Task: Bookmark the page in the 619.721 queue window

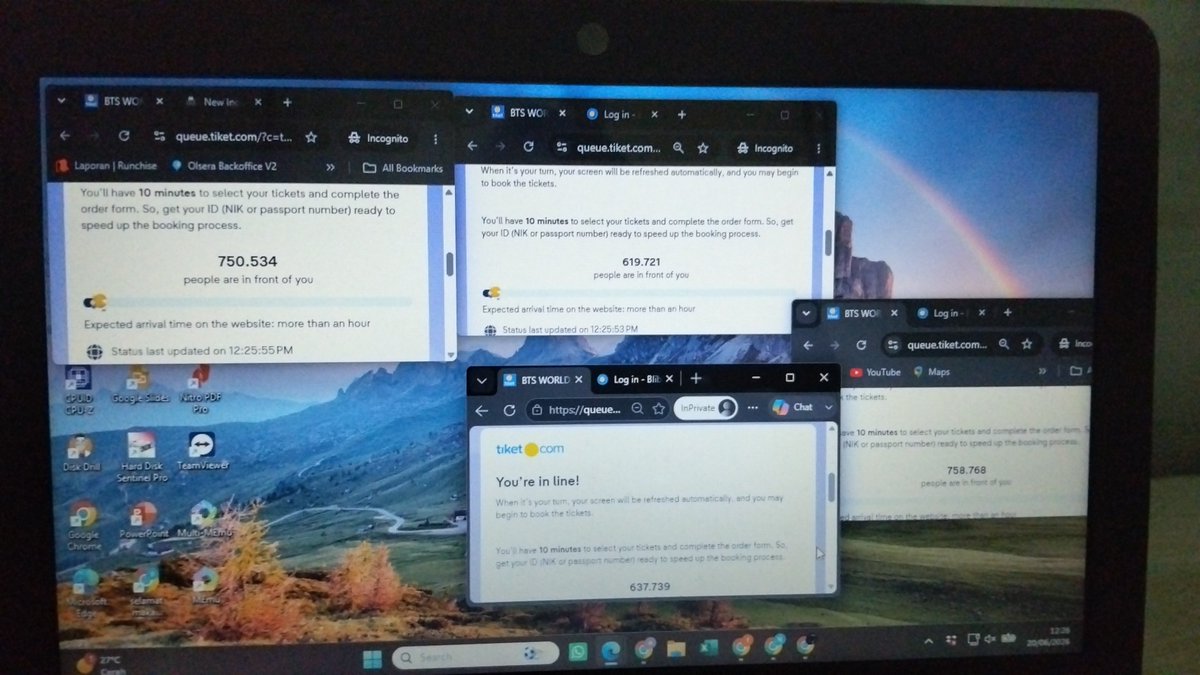Action: tap(703, 148)
